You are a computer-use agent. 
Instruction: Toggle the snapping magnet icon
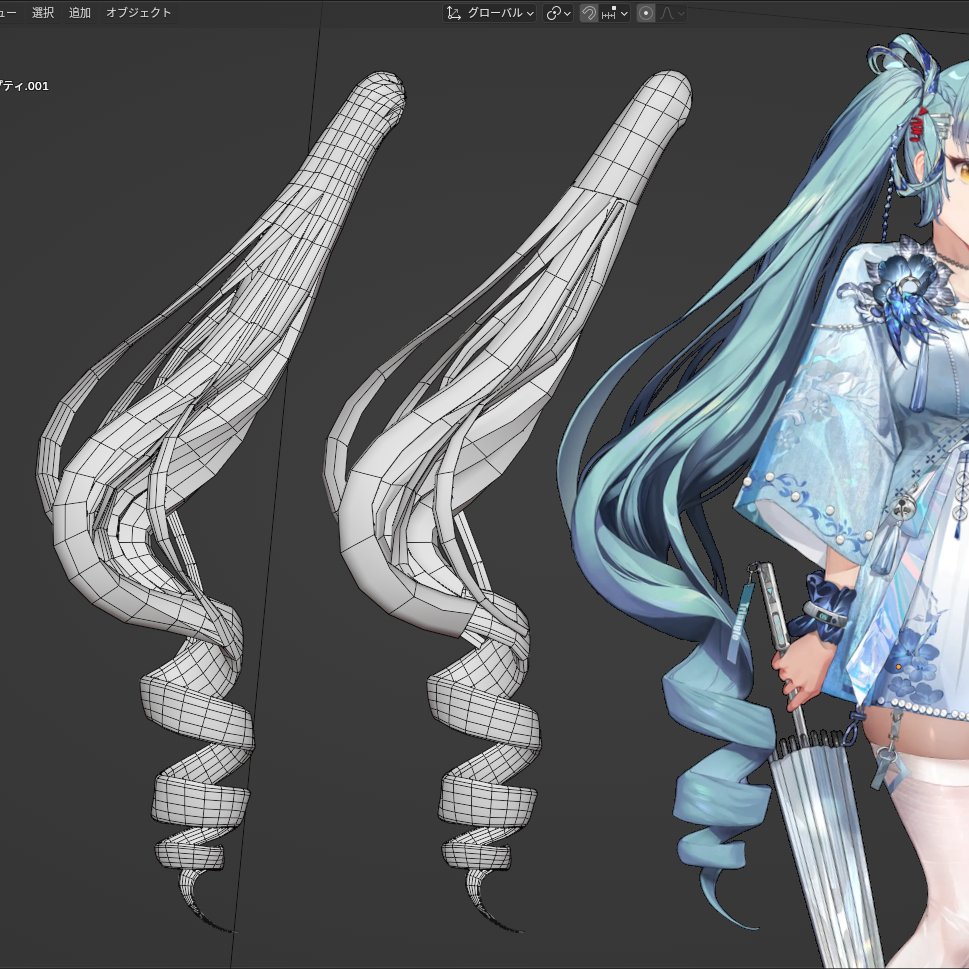[x=588, y=13]
